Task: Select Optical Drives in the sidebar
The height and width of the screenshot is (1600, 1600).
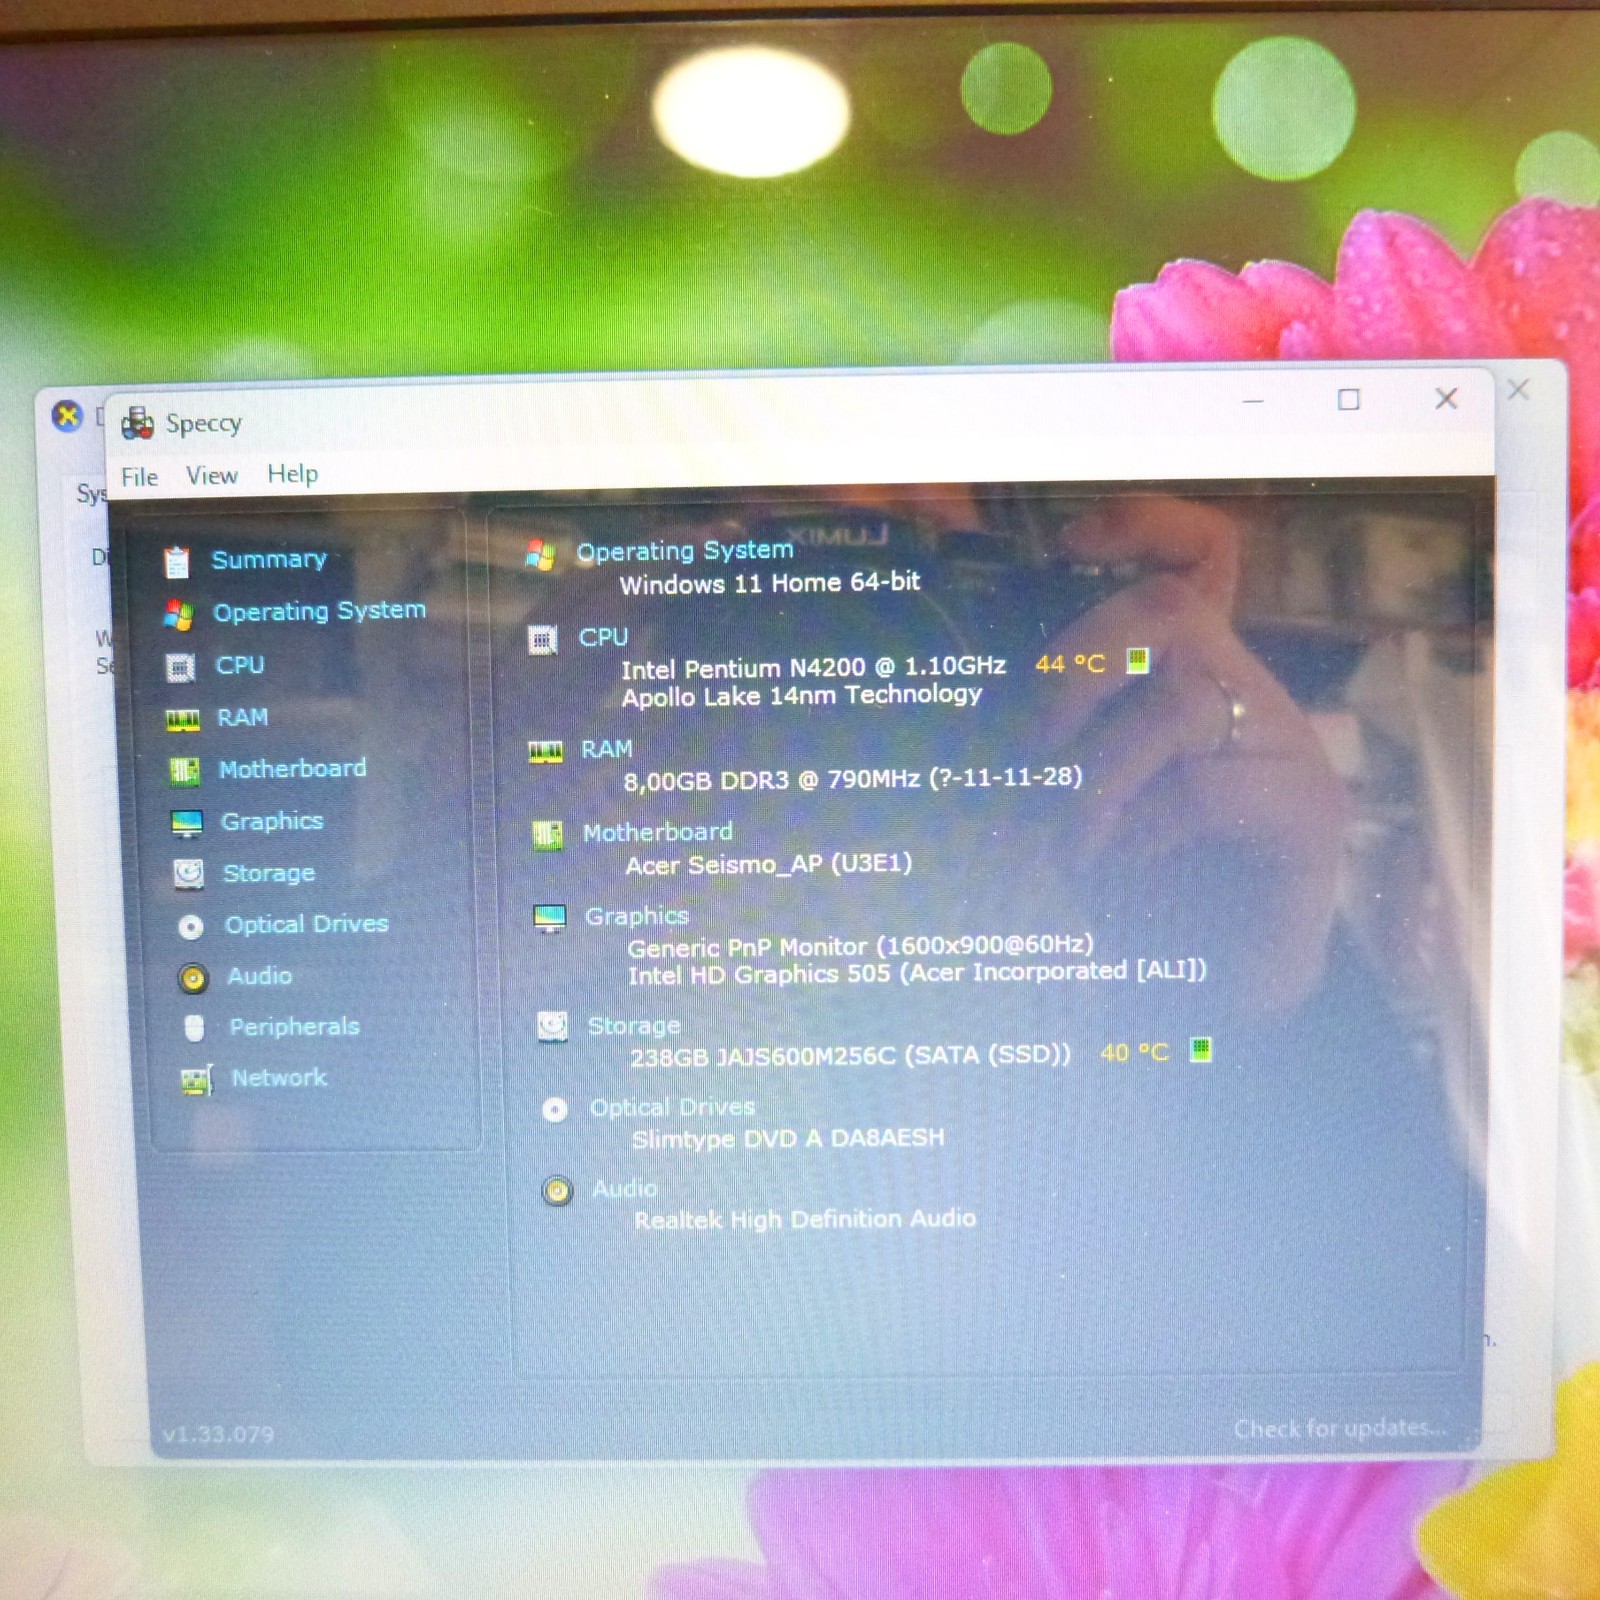Action: coord(306,924)
